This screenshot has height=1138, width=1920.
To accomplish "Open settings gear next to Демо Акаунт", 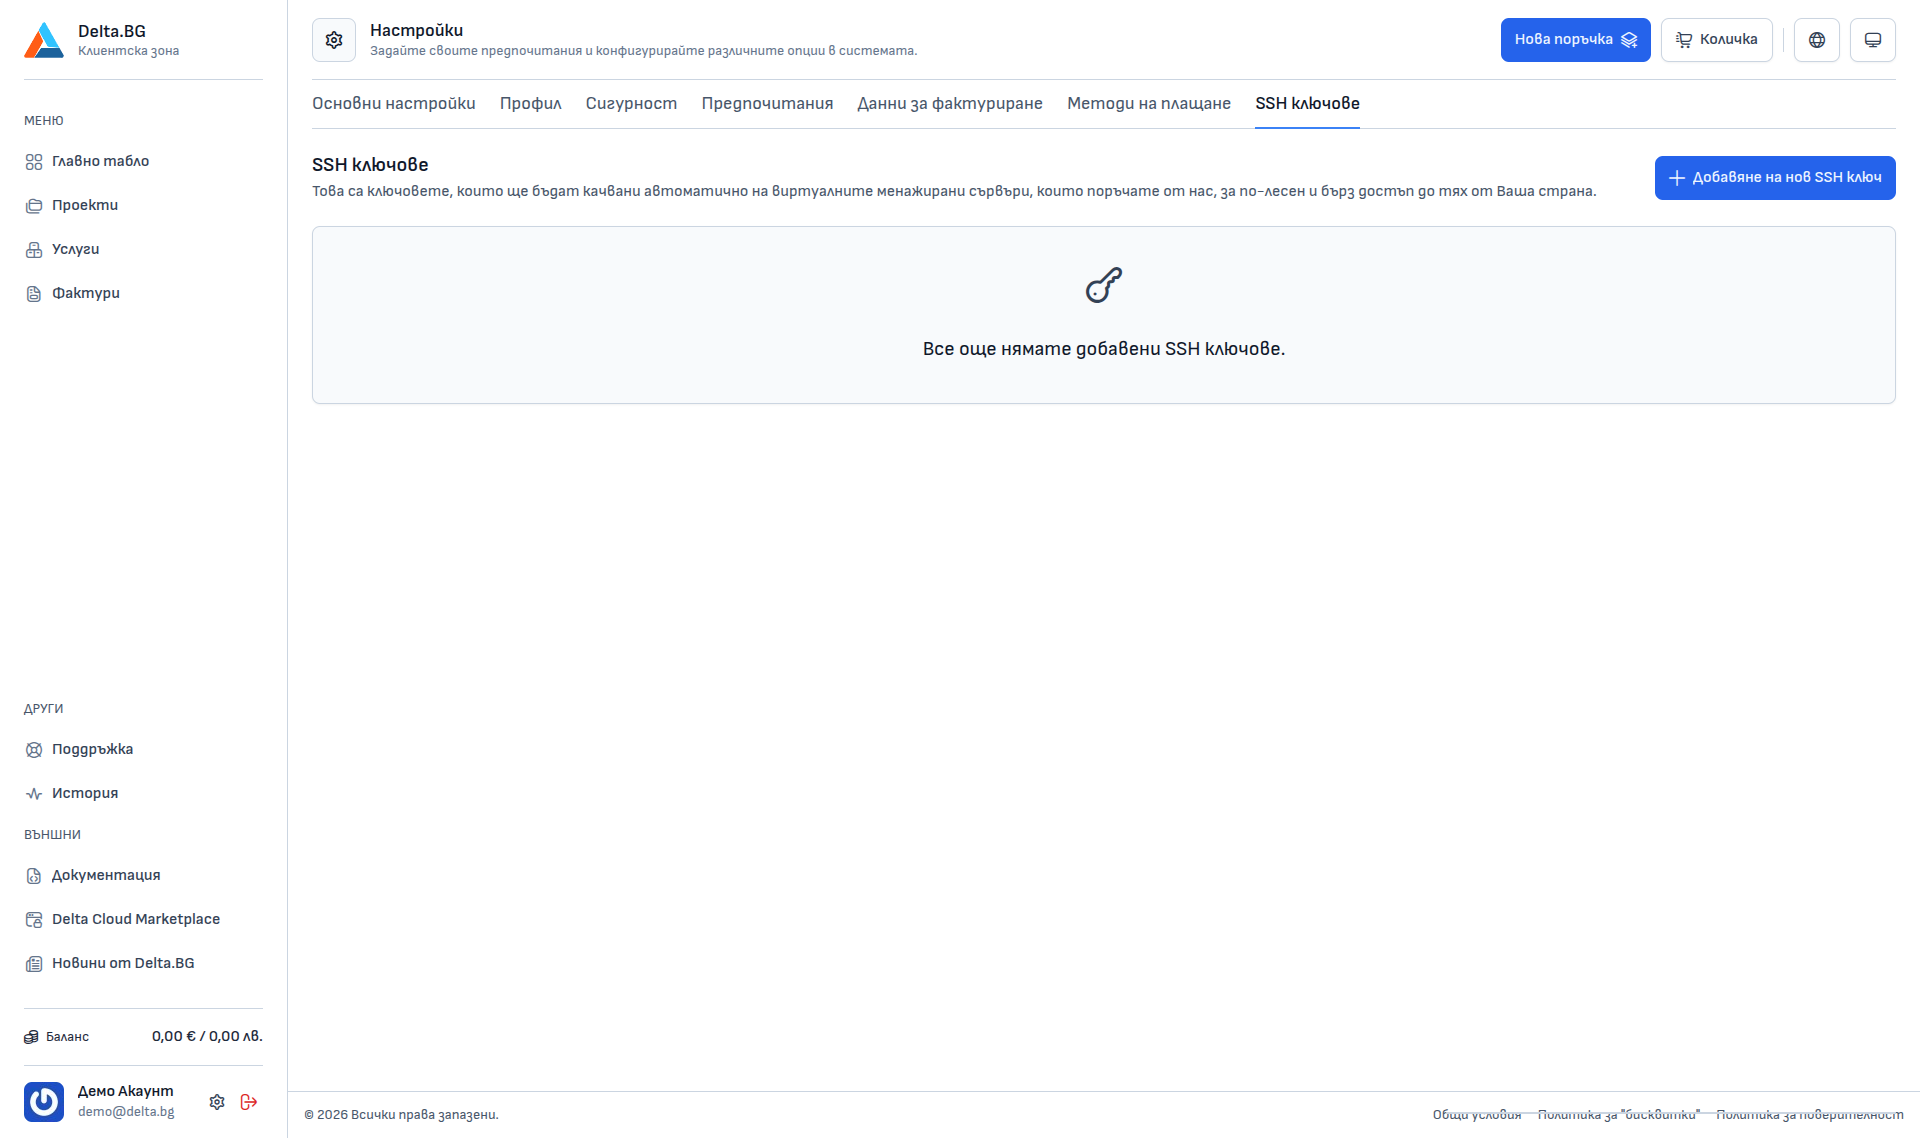I will (217, 1102).
